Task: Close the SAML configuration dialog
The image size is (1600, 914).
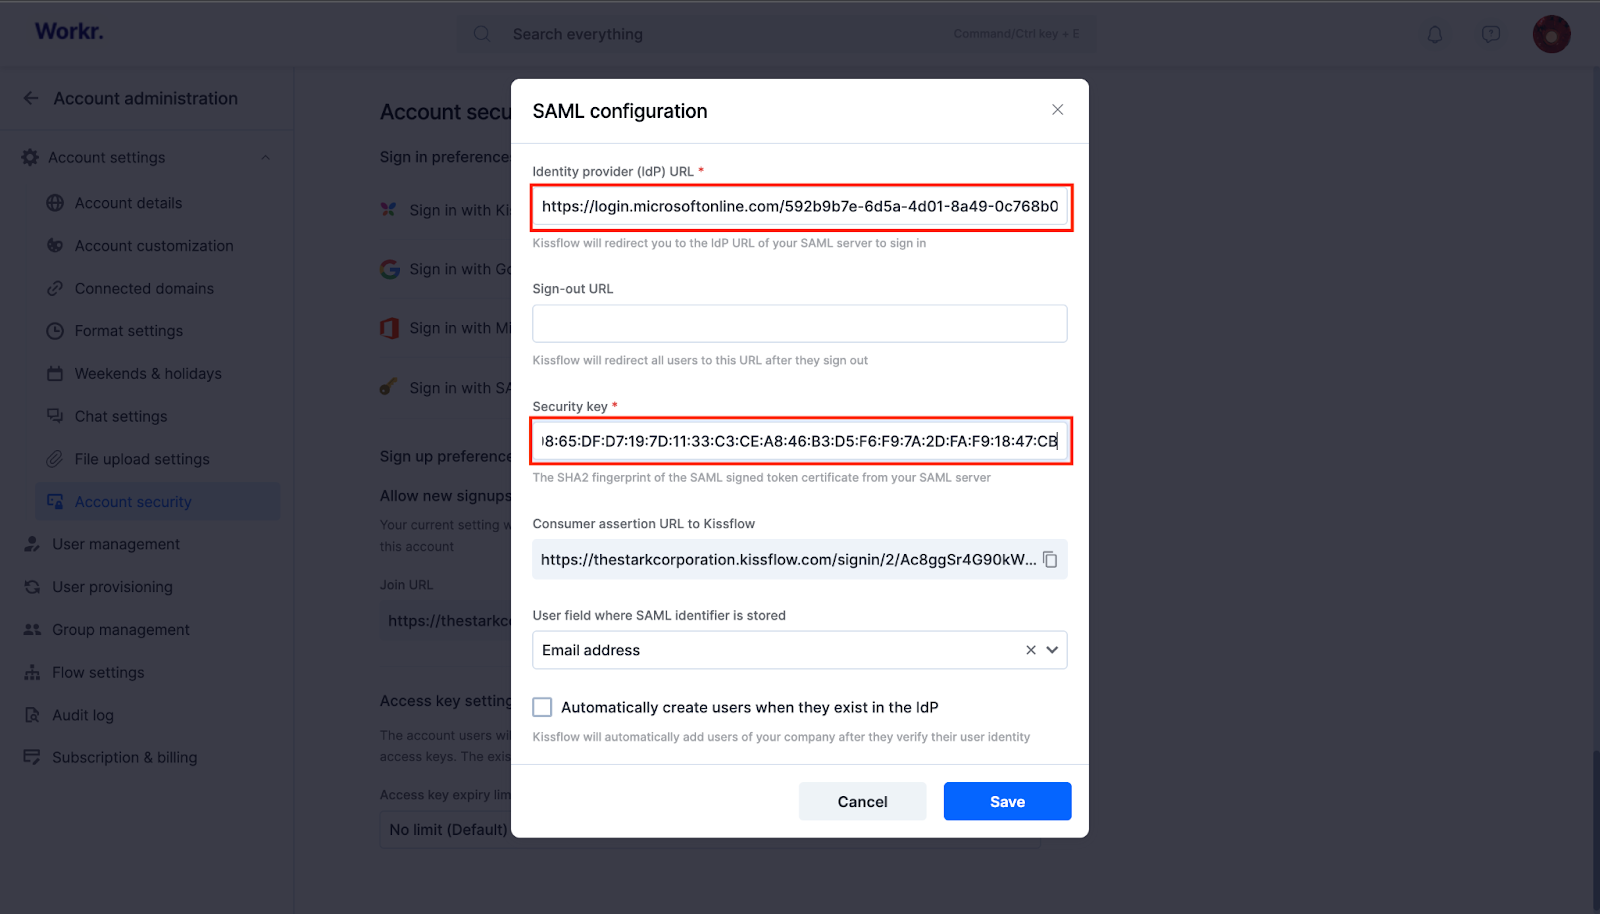Action: tap(1057, 110)
